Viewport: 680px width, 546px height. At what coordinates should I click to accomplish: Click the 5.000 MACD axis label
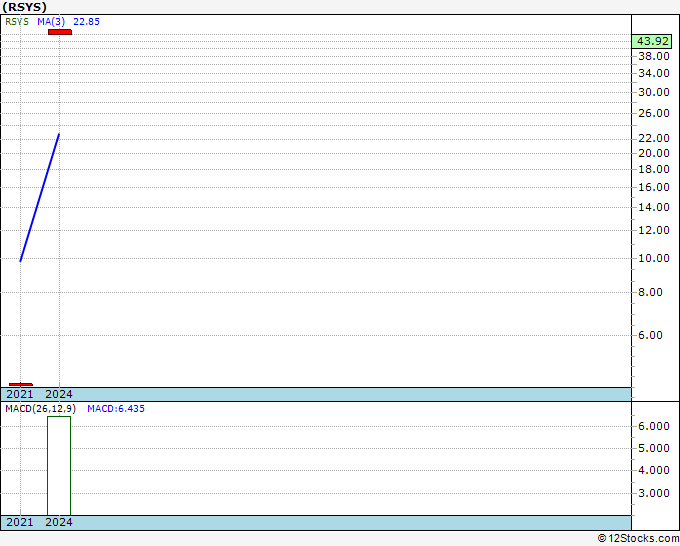pos(654,448)
